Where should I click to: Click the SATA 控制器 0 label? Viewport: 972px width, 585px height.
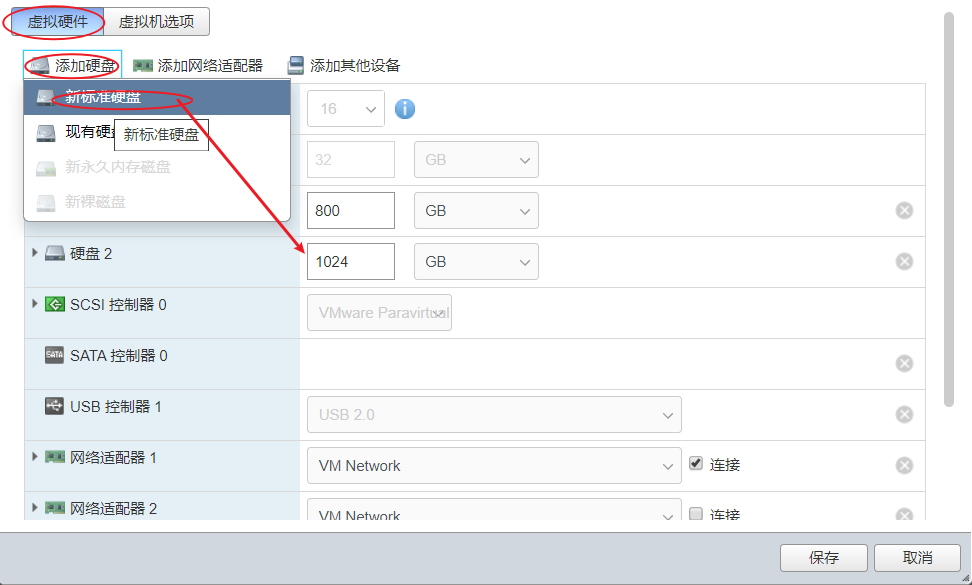(118, 356)
